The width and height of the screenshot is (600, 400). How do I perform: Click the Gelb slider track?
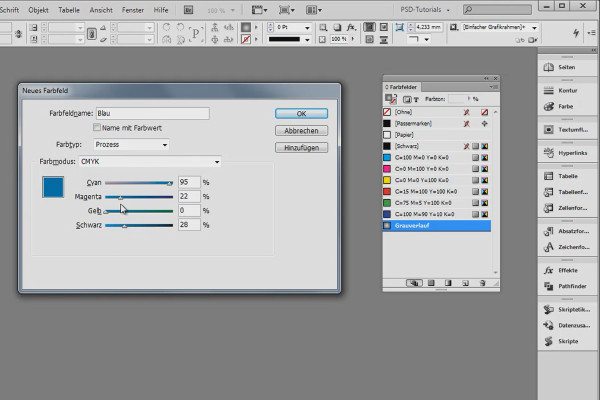139,211
